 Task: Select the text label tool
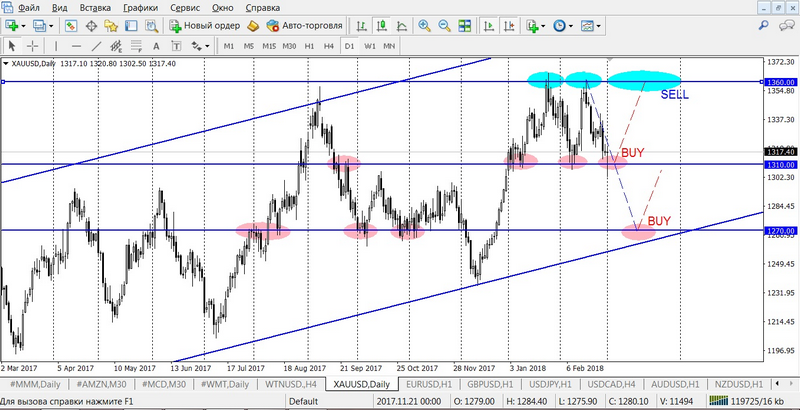tap(155, 45)
